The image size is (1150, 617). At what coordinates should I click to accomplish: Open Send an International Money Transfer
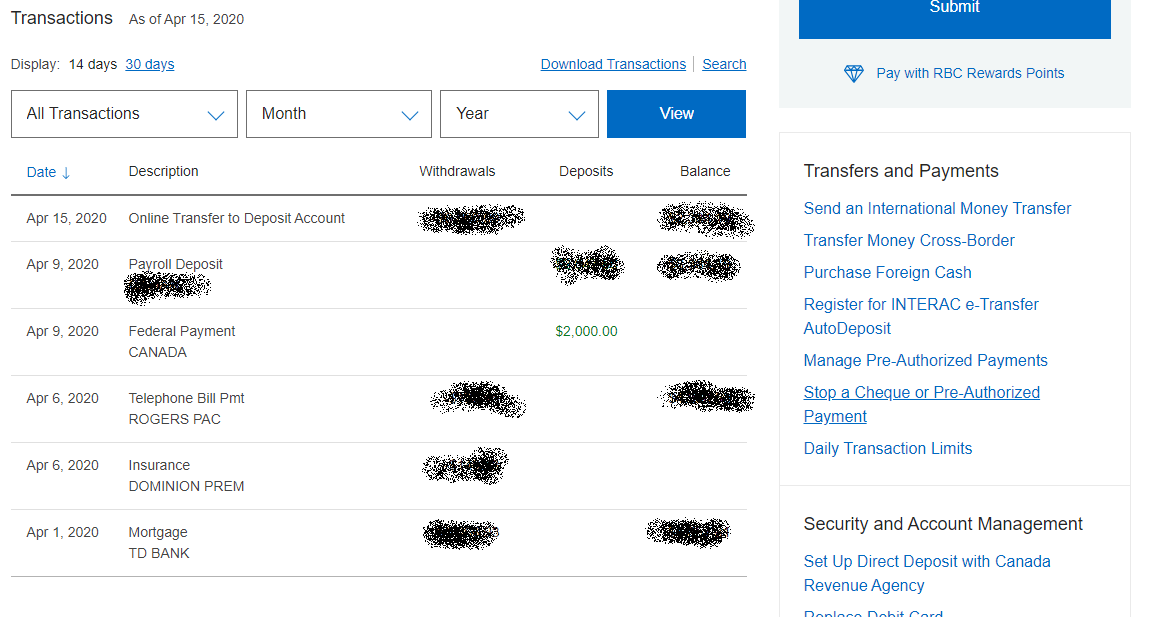coord(937,208)
